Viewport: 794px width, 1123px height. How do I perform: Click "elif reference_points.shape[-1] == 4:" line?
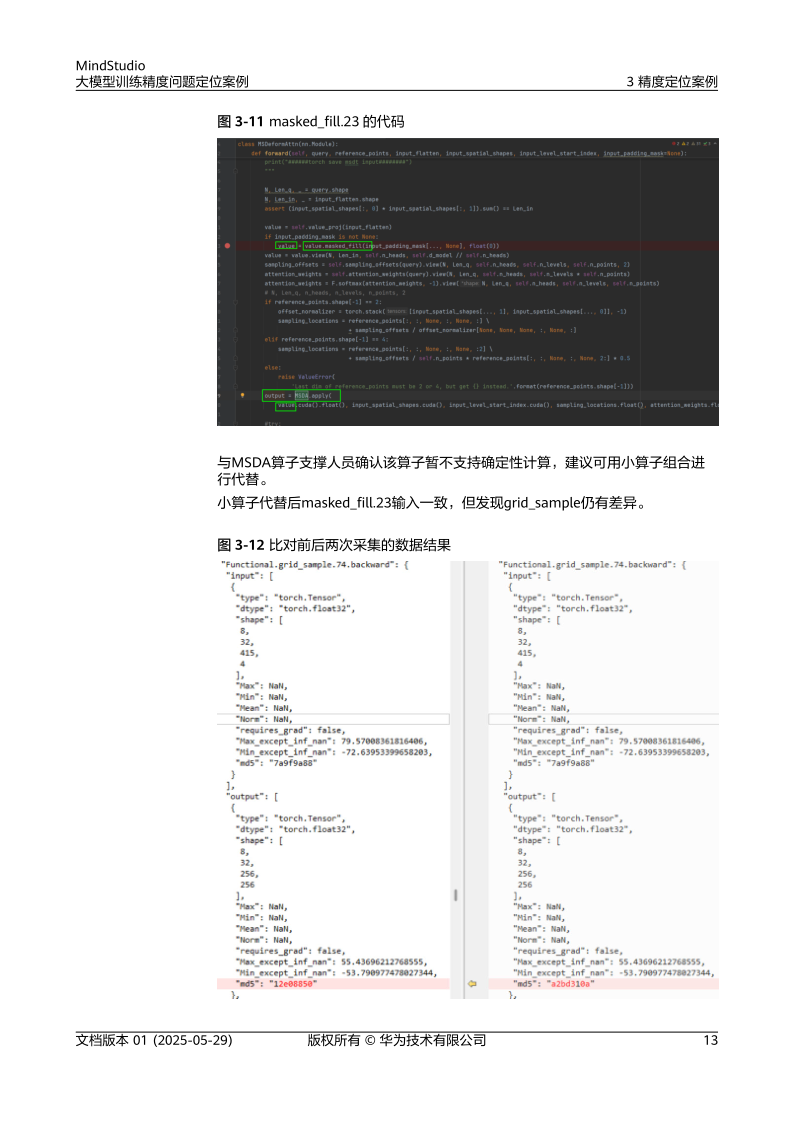(326, 339)
